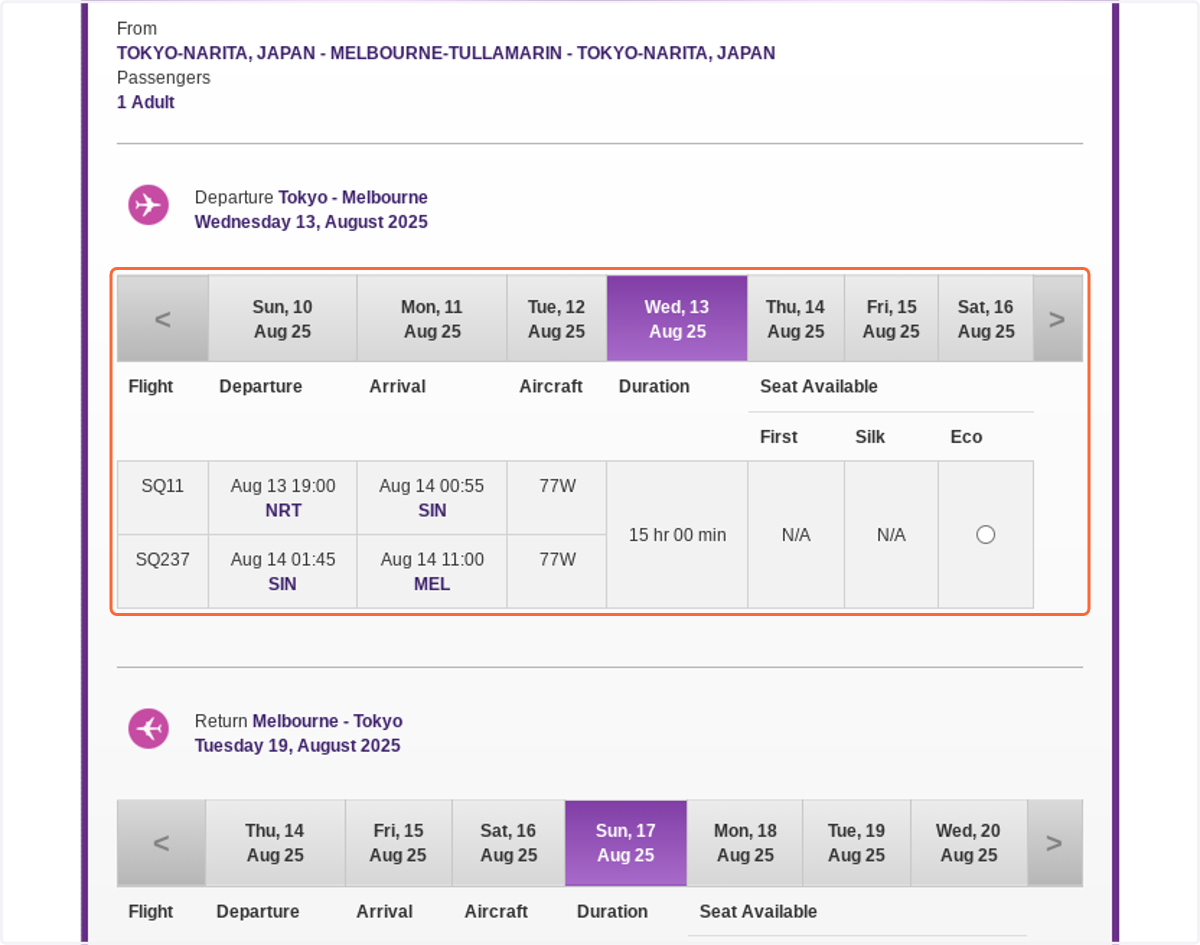Click the 77W aircraft for SQ237
Screen dimensions: 1200x945
(x=557, y=560)
